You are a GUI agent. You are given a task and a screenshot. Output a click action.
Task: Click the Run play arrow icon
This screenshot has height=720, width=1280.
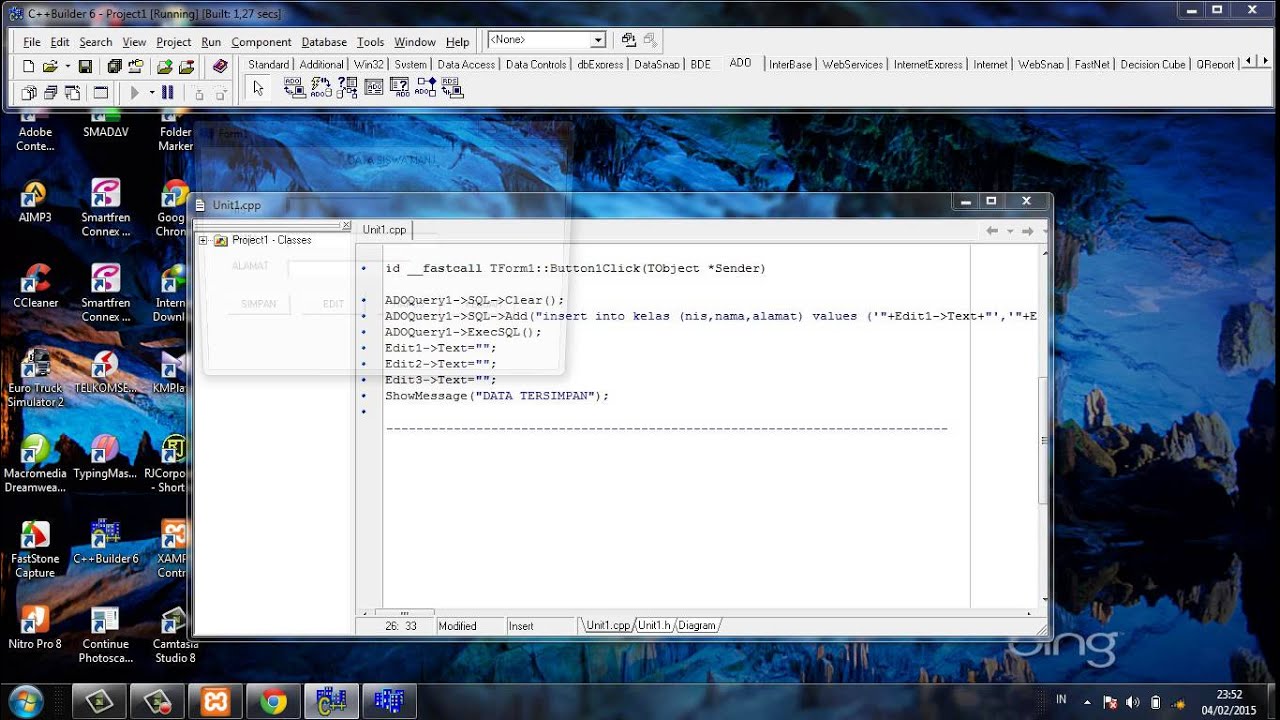[x=135, y=93]
